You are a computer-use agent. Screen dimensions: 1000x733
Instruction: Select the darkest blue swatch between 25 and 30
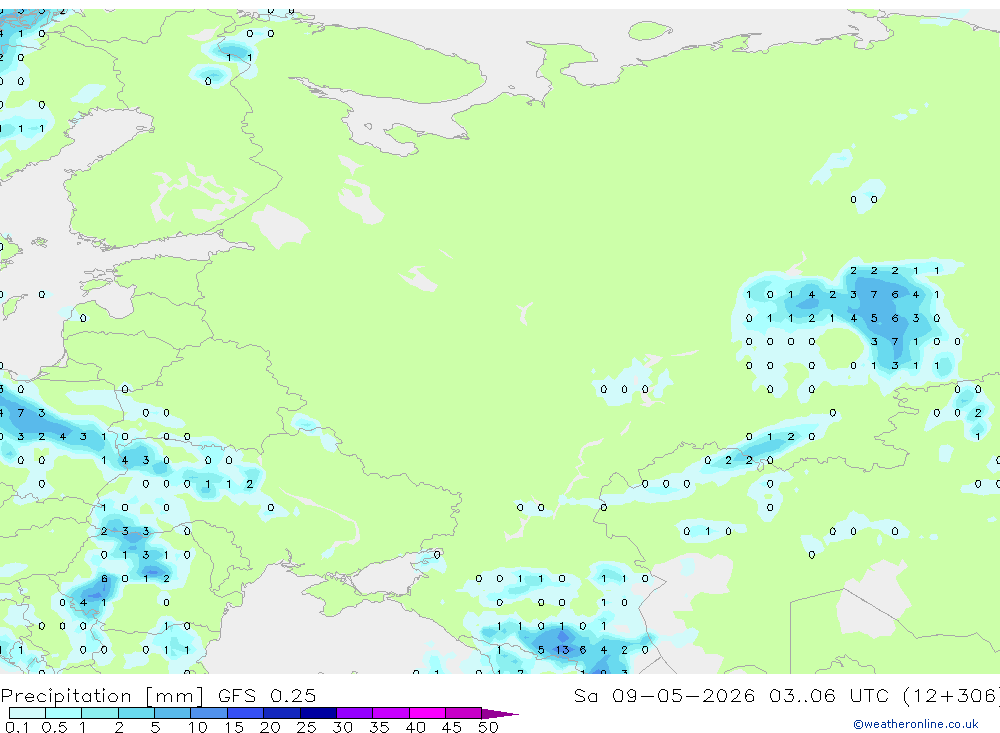tap(318, 713)
